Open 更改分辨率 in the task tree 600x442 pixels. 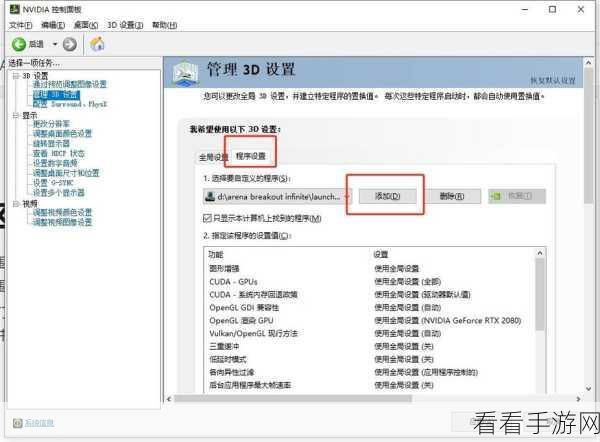51,124
